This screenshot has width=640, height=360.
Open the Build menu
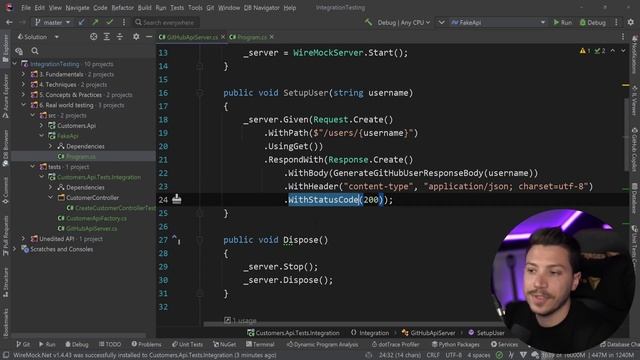(x=144, y=8)
